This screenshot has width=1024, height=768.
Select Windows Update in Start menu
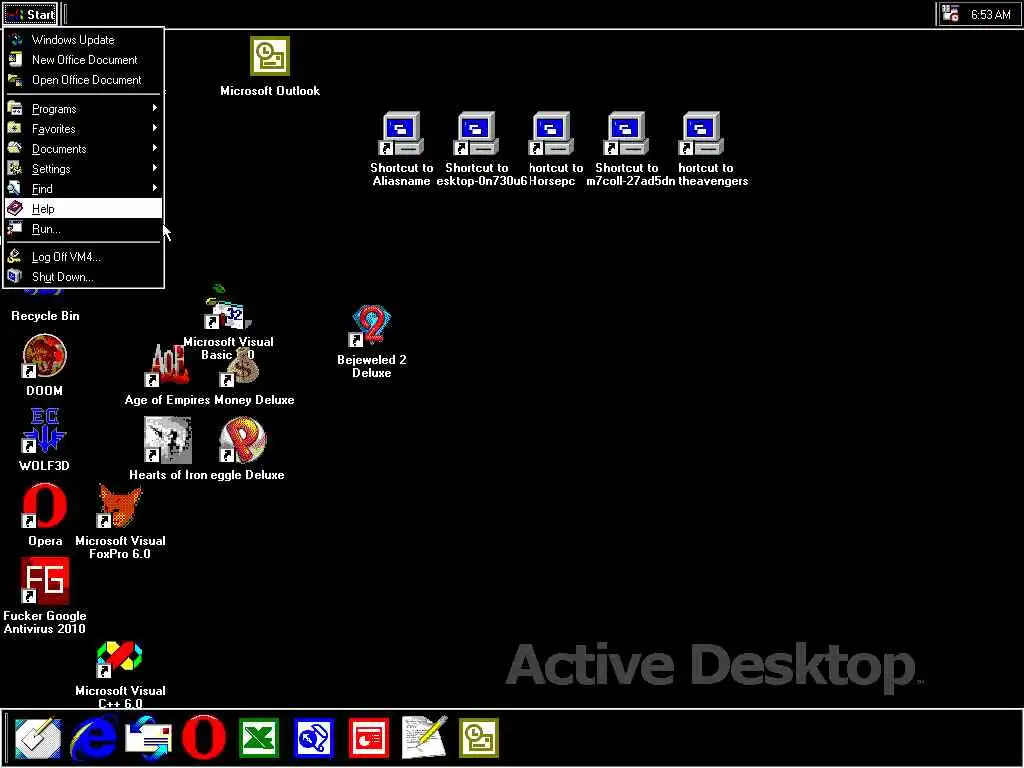click(x=84, y=40)
